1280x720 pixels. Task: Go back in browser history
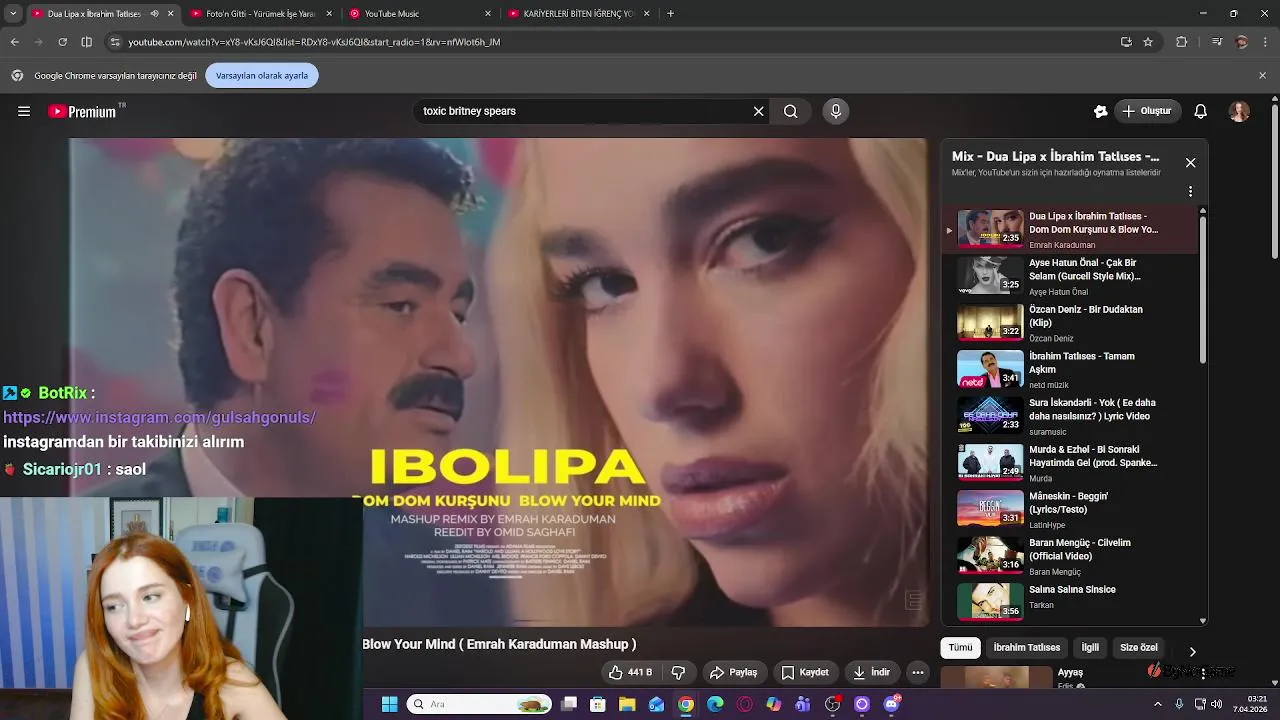14,42
